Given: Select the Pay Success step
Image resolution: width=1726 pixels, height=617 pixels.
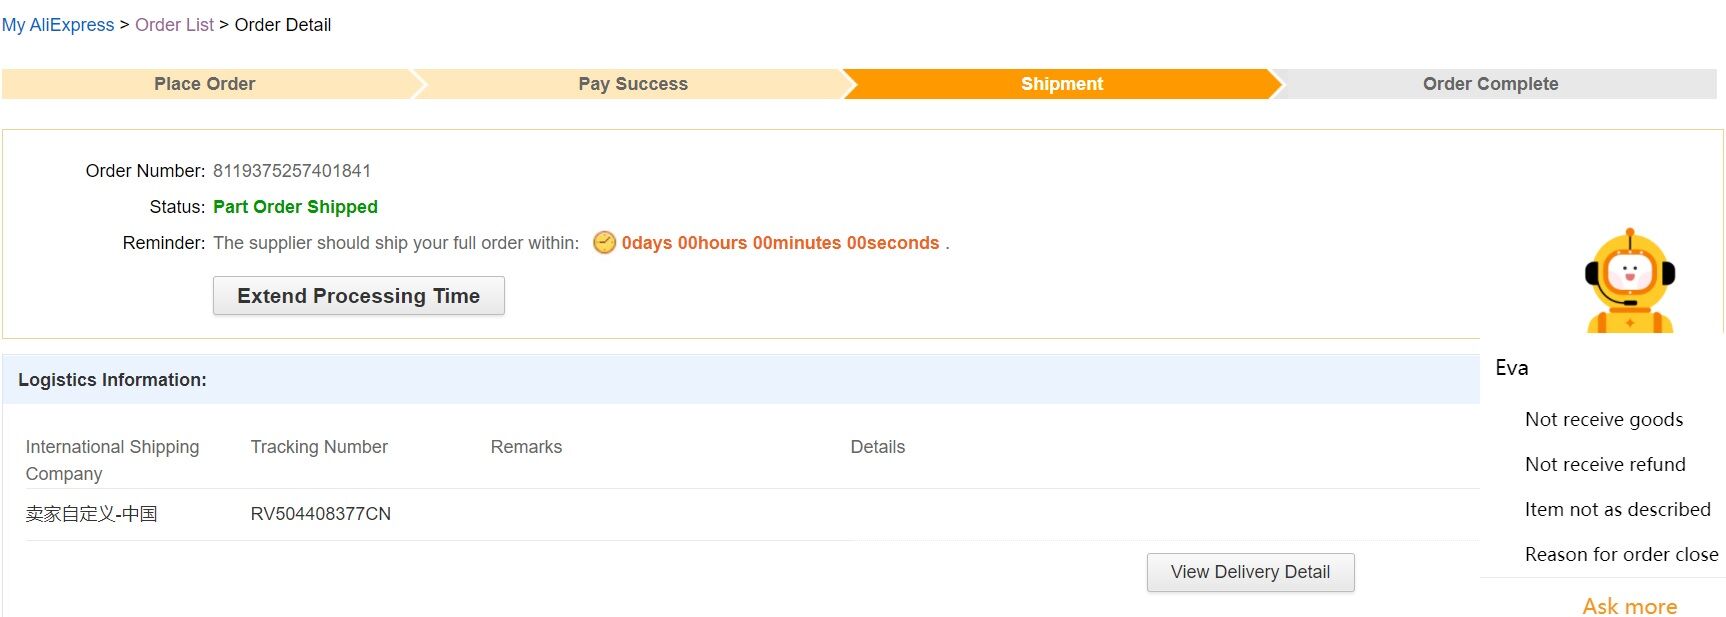Looking at the screenshot, I should pyautogui.click(x=633, y=84).
